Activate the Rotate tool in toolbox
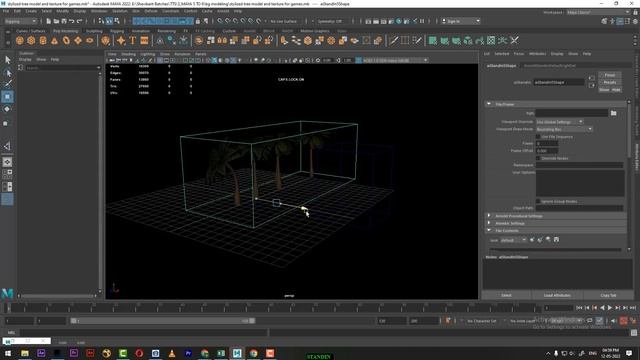Image resolution: width=640 pixels, height=360 pixels. pyautogui.click(x=7, y=109)
